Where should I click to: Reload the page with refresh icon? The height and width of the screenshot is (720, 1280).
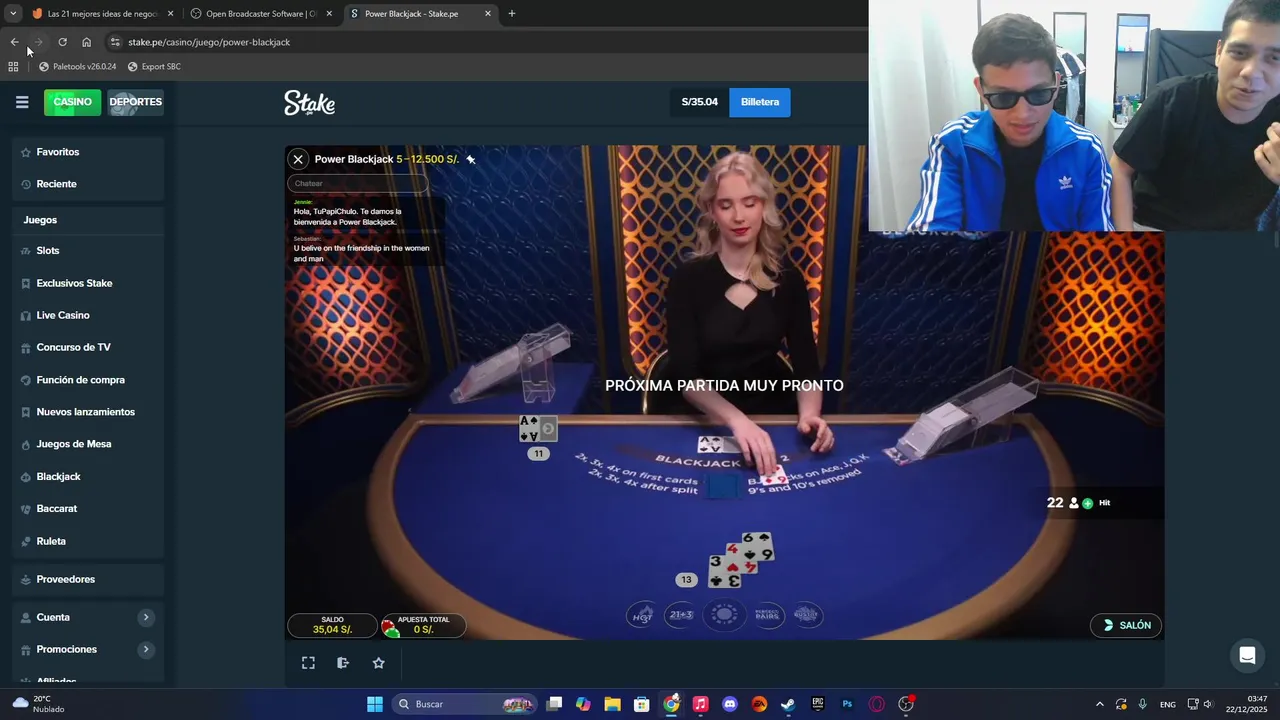pos(62,42)
